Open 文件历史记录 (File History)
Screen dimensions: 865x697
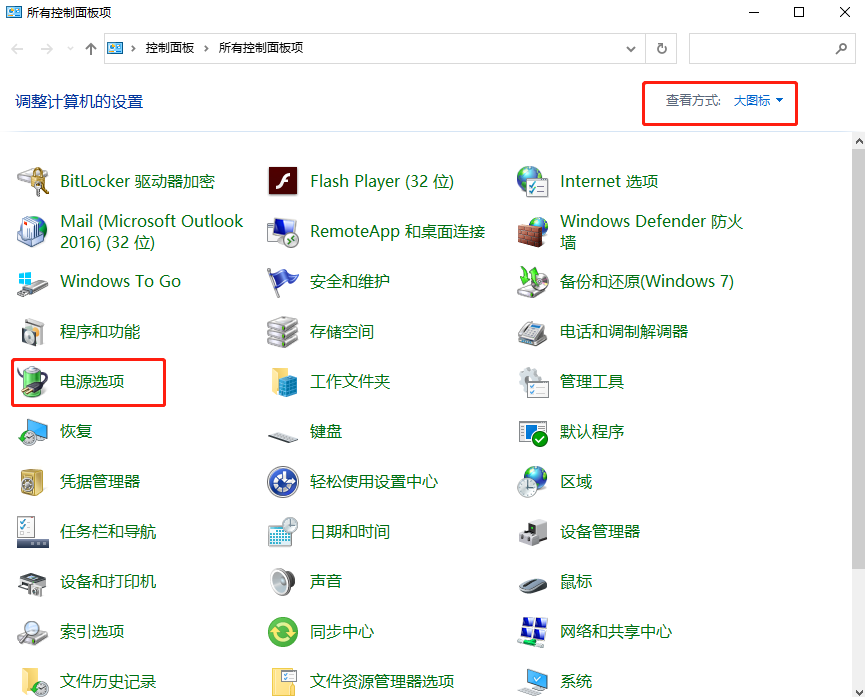(107, 682)
